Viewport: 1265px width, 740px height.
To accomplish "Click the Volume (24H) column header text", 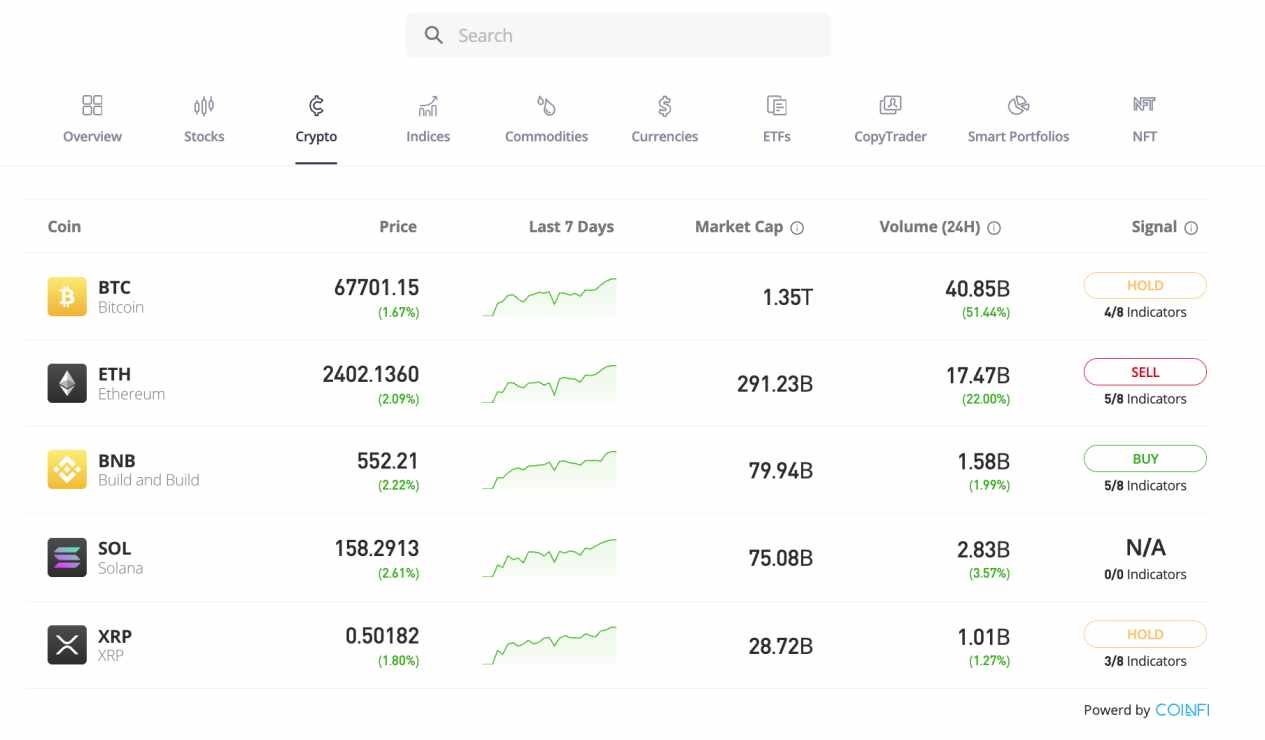I will (x=930, y=227).
